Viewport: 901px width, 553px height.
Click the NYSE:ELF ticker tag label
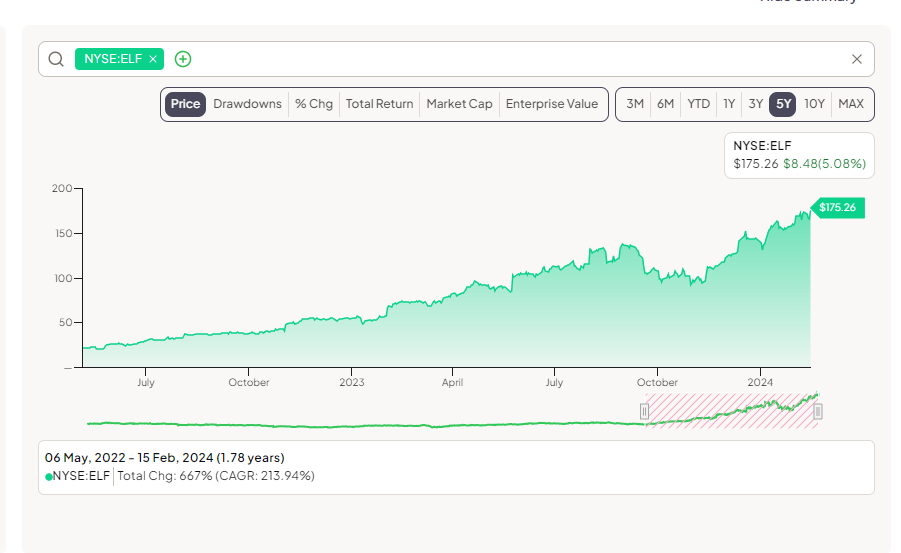(x=113, y=59)
